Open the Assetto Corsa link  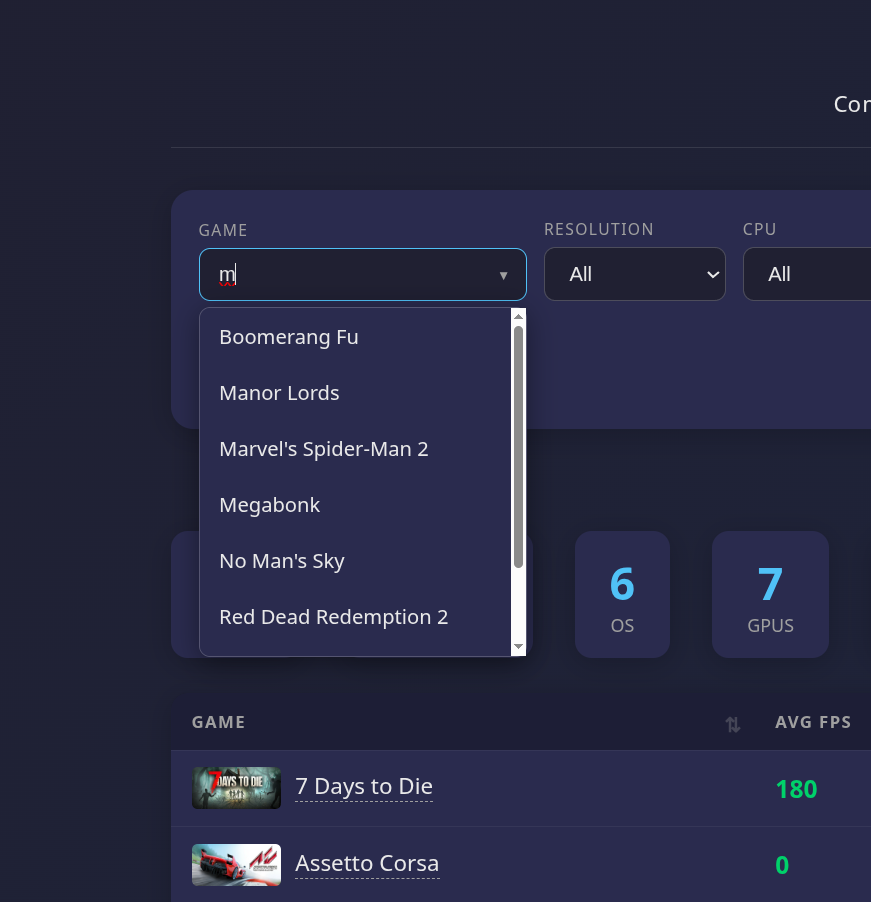tap(367, 863)
